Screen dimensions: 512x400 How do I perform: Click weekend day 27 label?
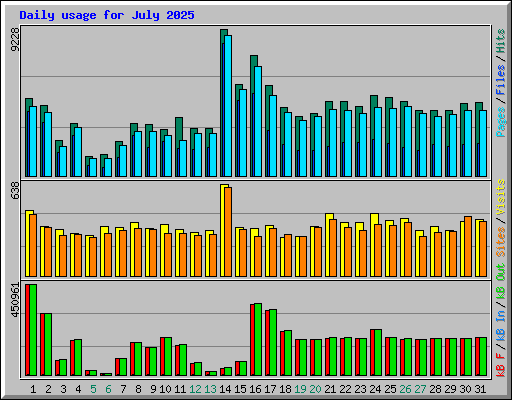pos(420,389)
